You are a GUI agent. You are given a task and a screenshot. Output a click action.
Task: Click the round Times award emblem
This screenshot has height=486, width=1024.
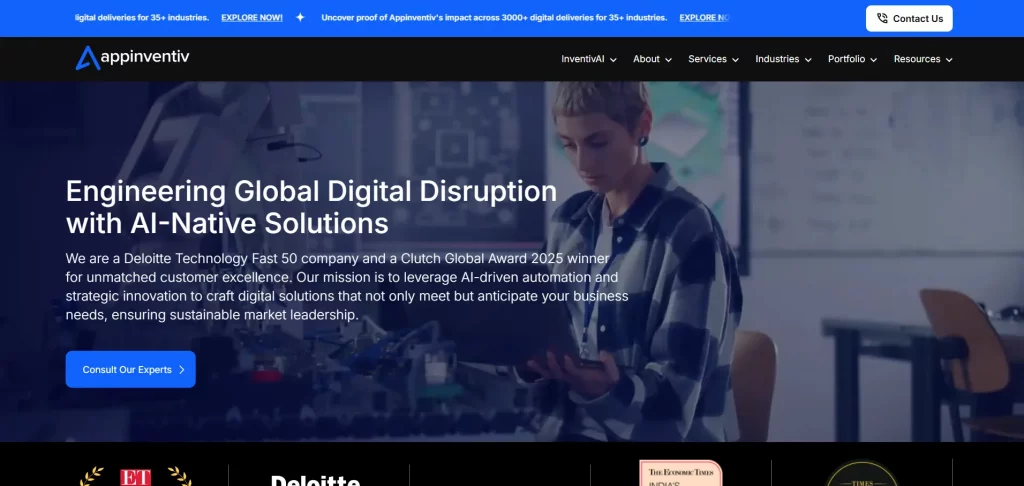click(x=861, y=474)
